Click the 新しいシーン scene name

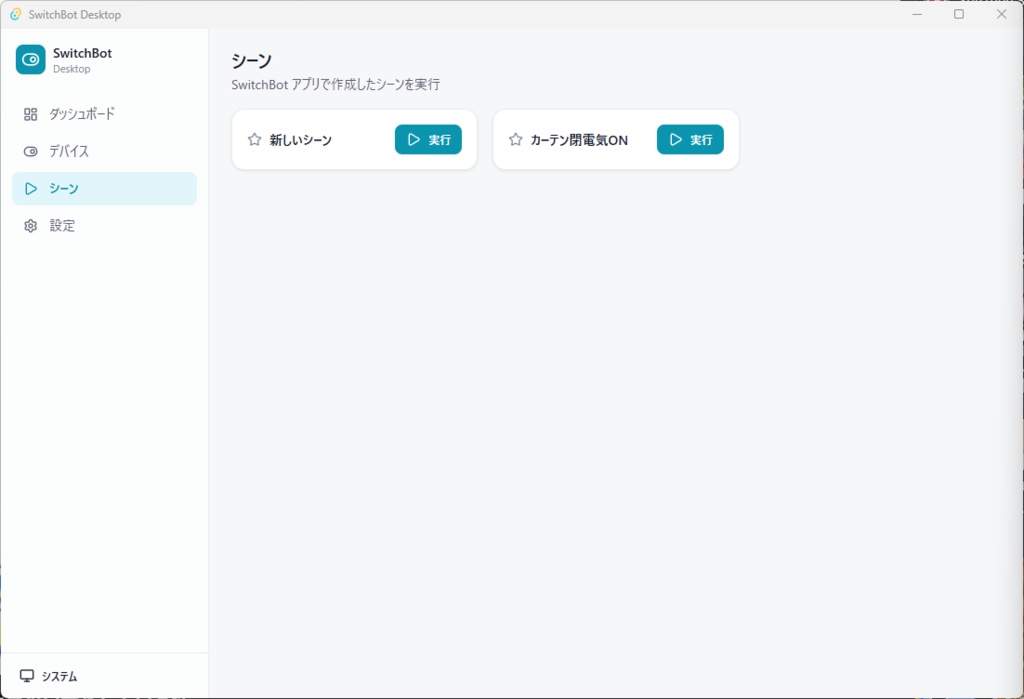[x=300, y=140]
